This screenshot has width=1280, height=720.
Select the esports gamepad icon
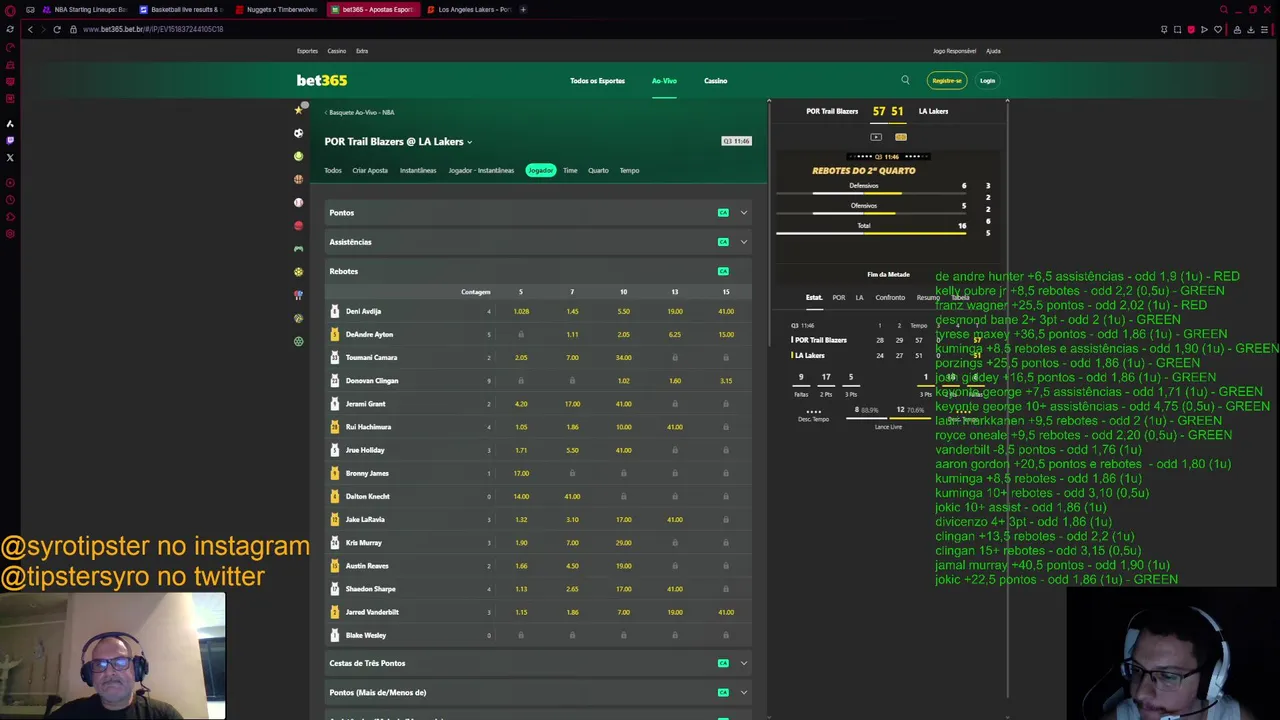coord(298,249)
